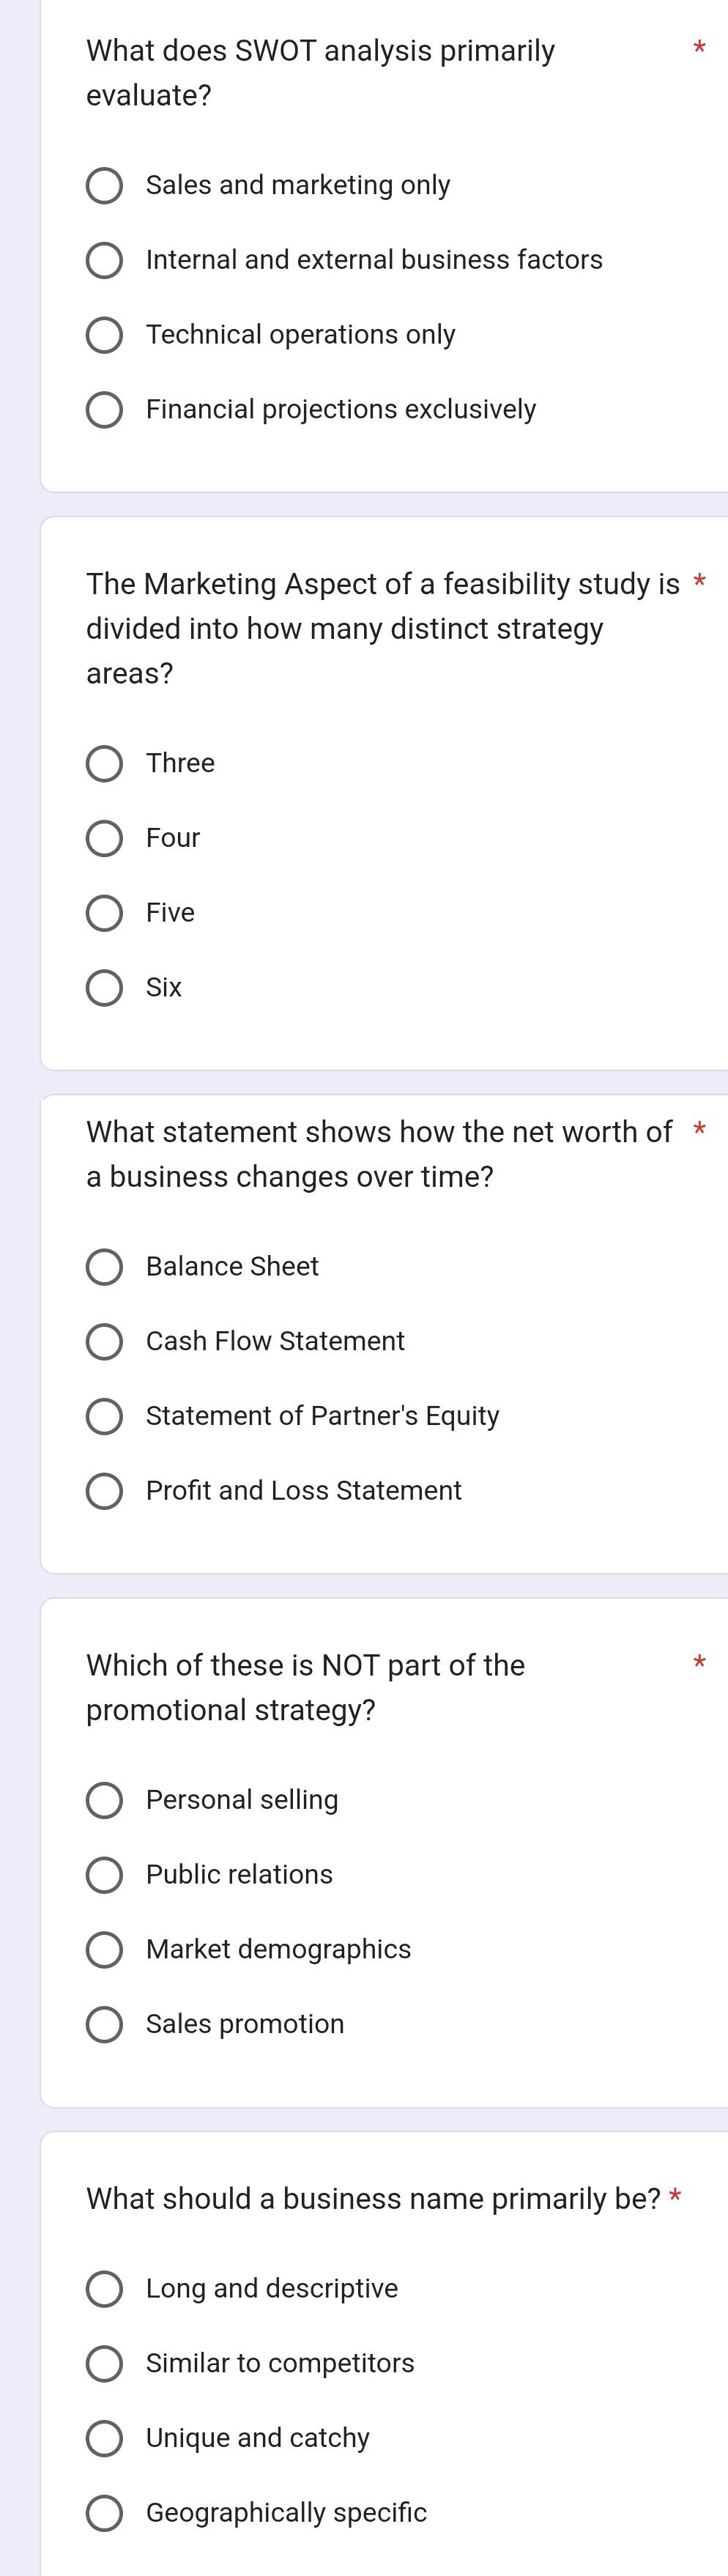The width and height of the screenshot is (728, 2576).
Task: Choose 'Public relations' radio button
Action: (104, 1875)
